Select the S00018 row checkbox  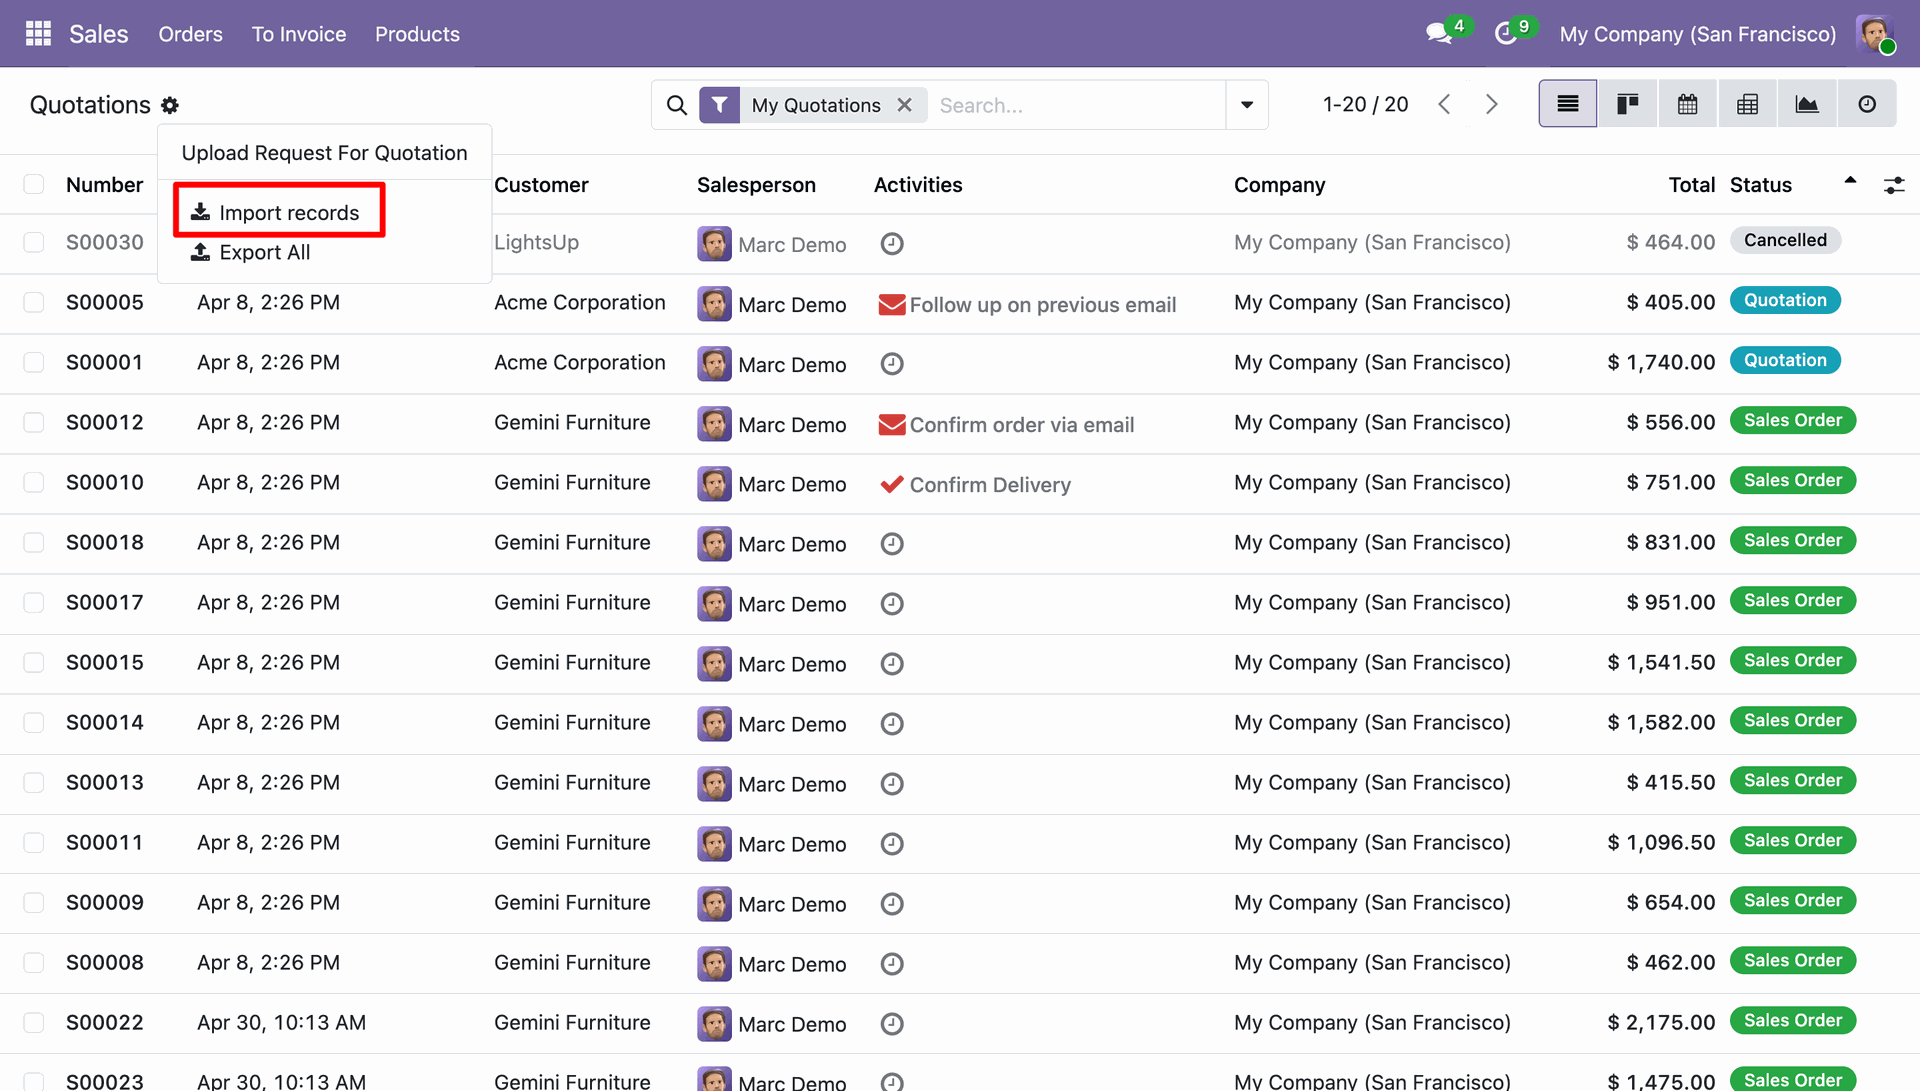pos(34,542)
